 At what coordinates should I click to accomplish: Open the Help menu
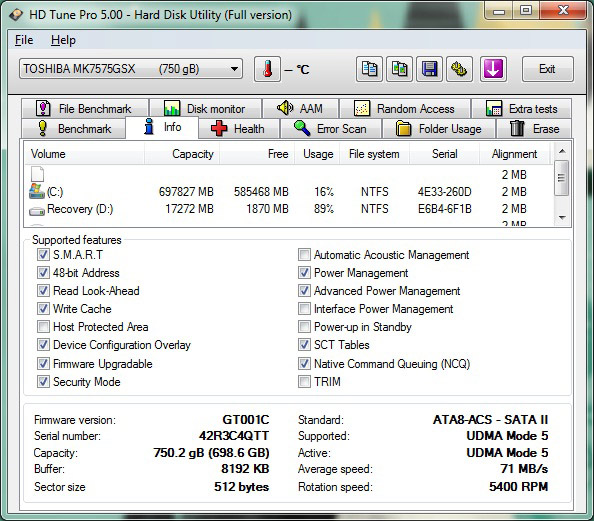(x=63, y=40)
